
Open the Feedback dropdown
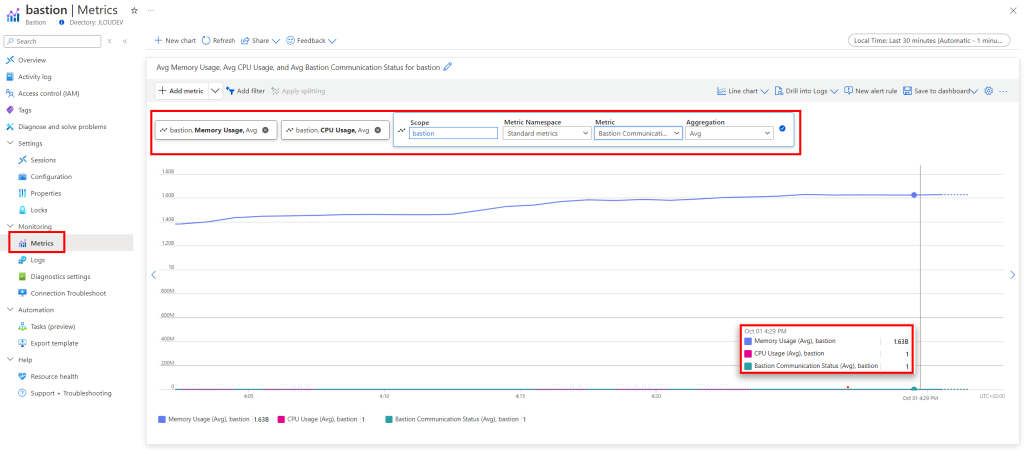[311, 40]
